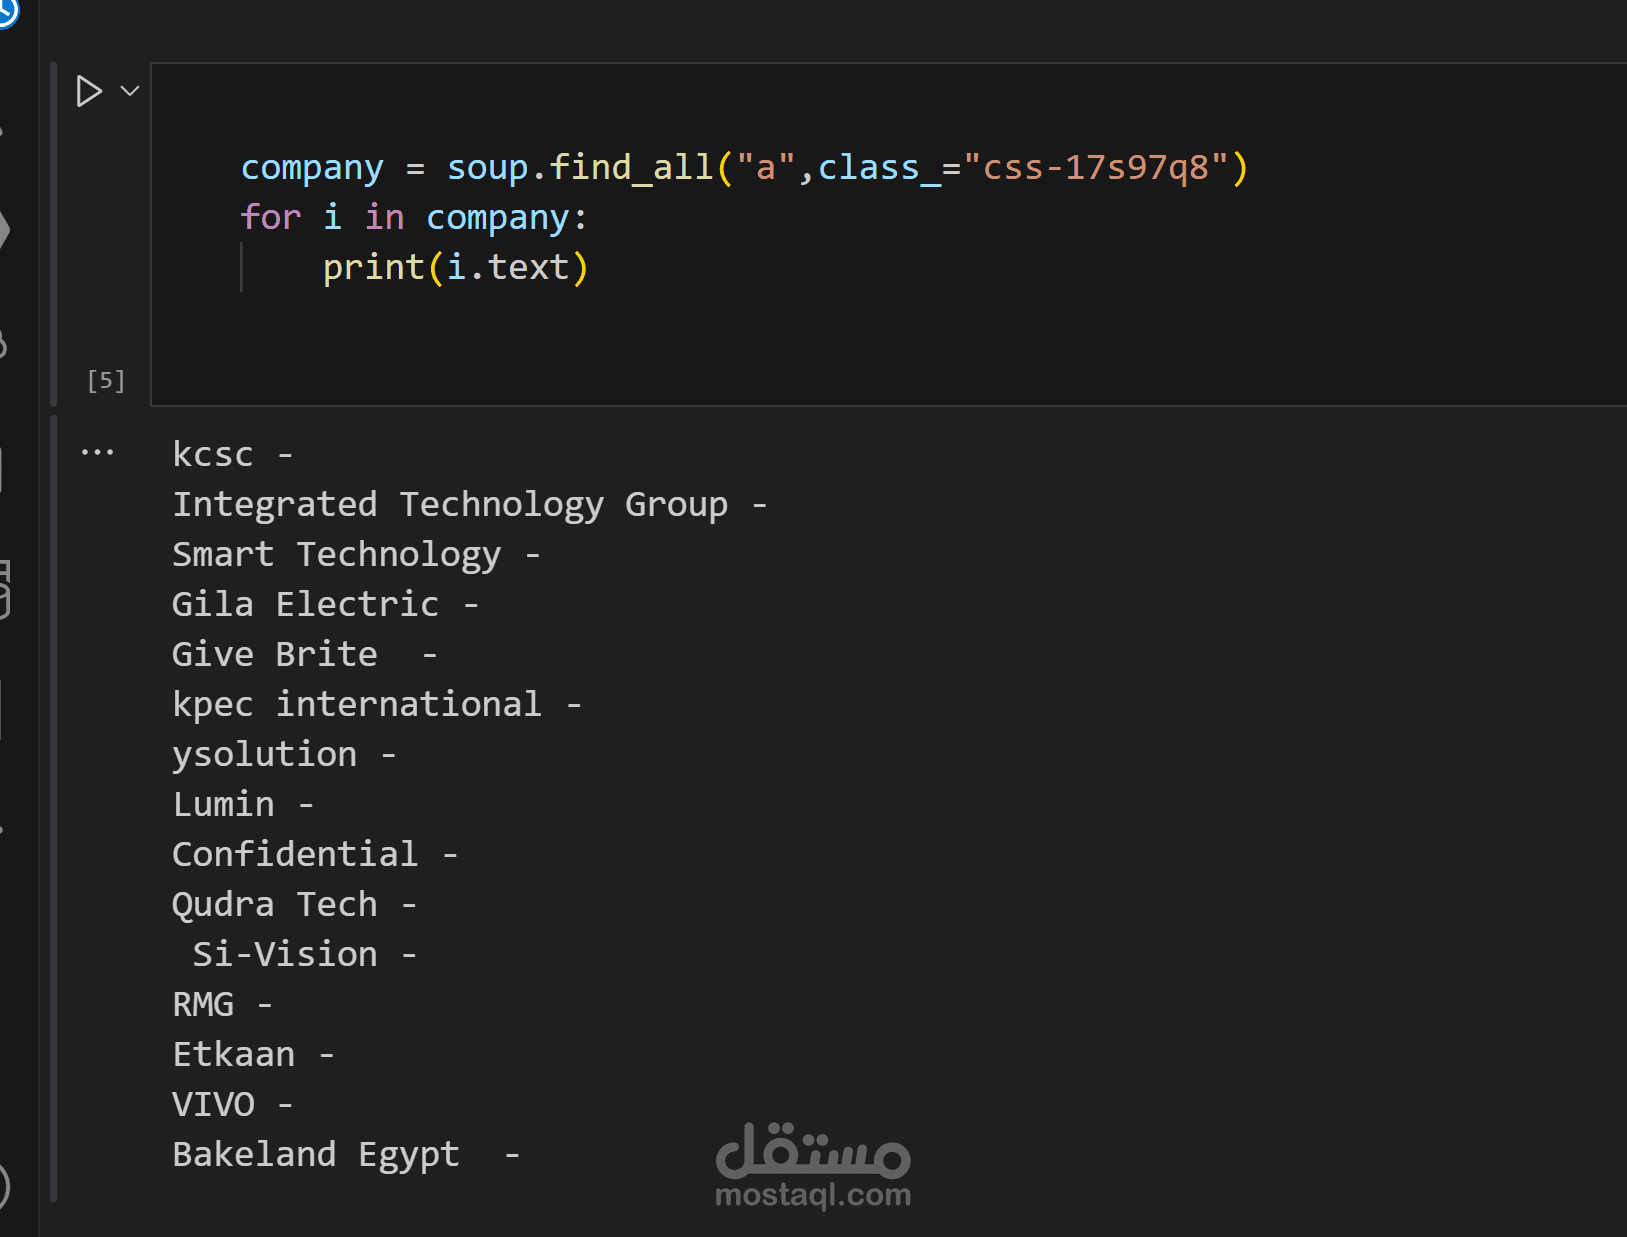Click the execution count [5] label

[x=106, y=381]
